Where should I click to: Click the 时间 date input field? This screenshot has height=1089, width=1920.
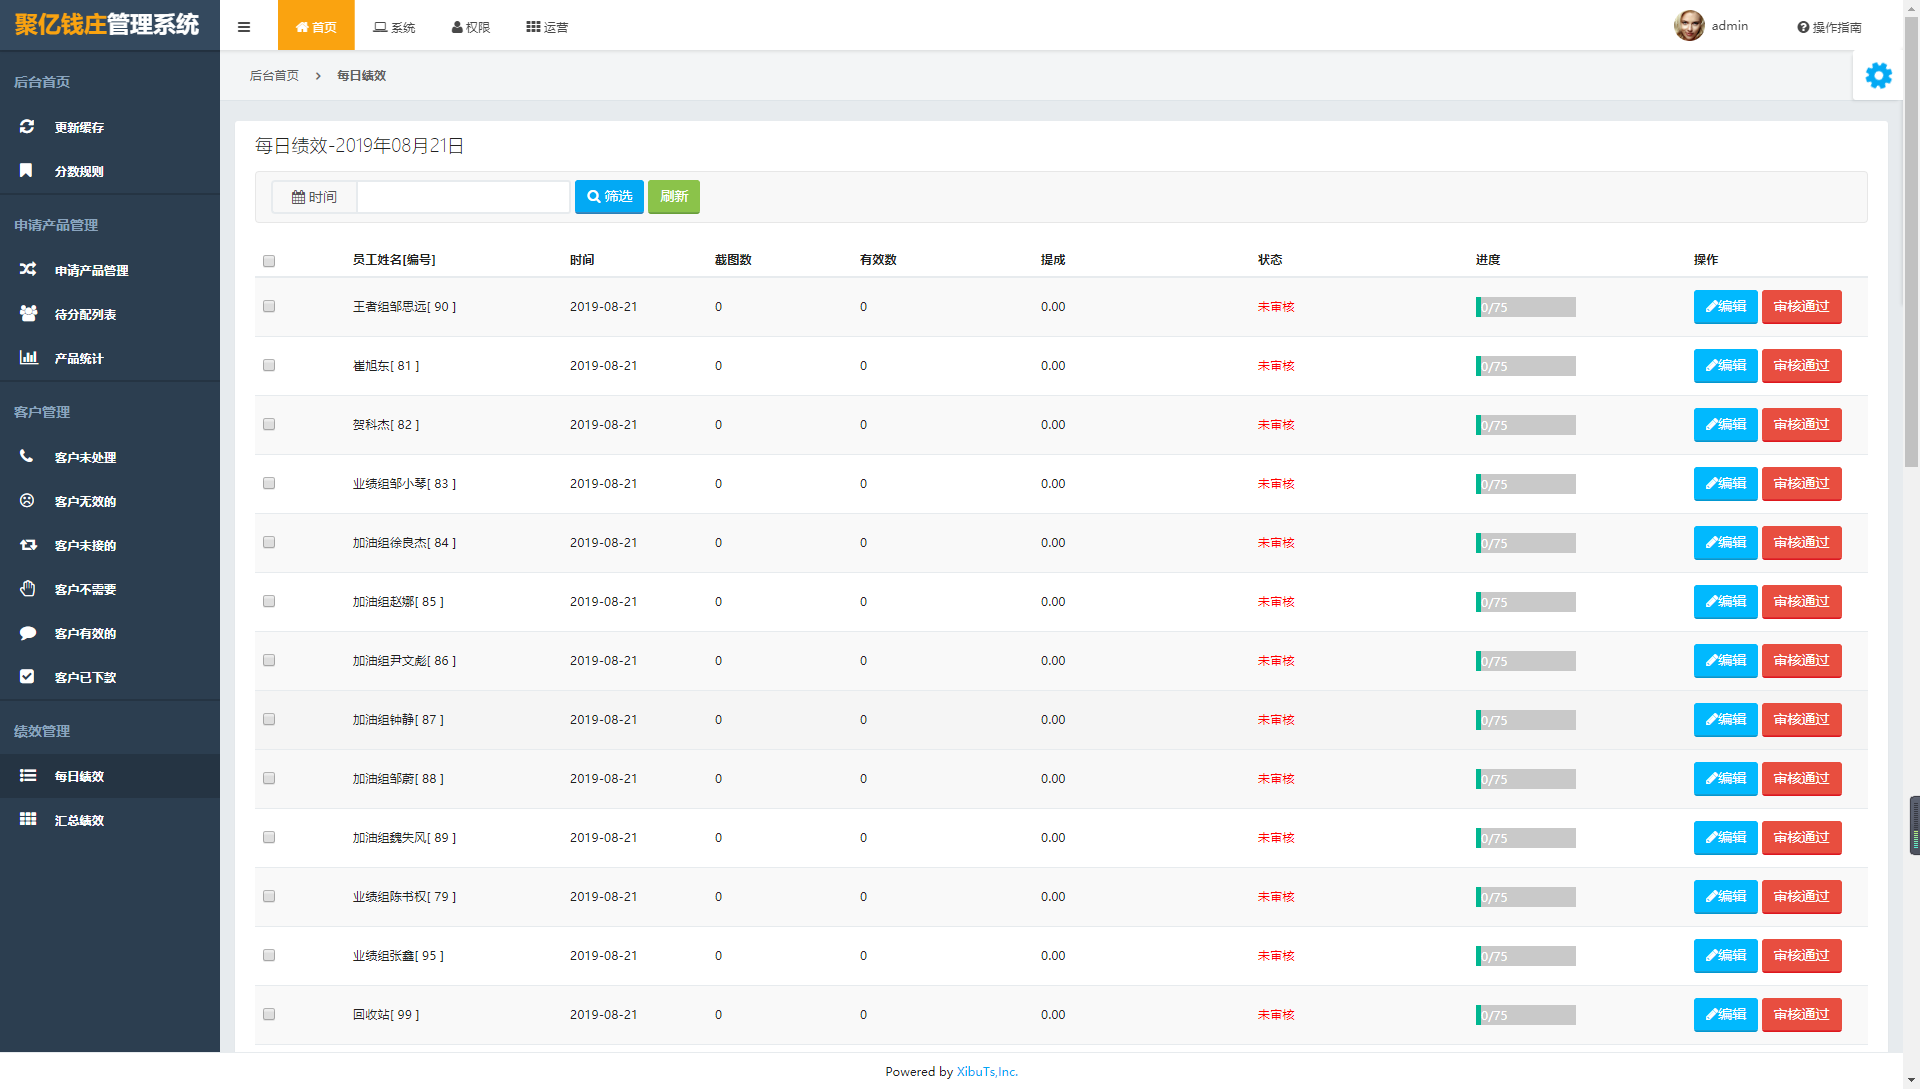tap(463, 197)
